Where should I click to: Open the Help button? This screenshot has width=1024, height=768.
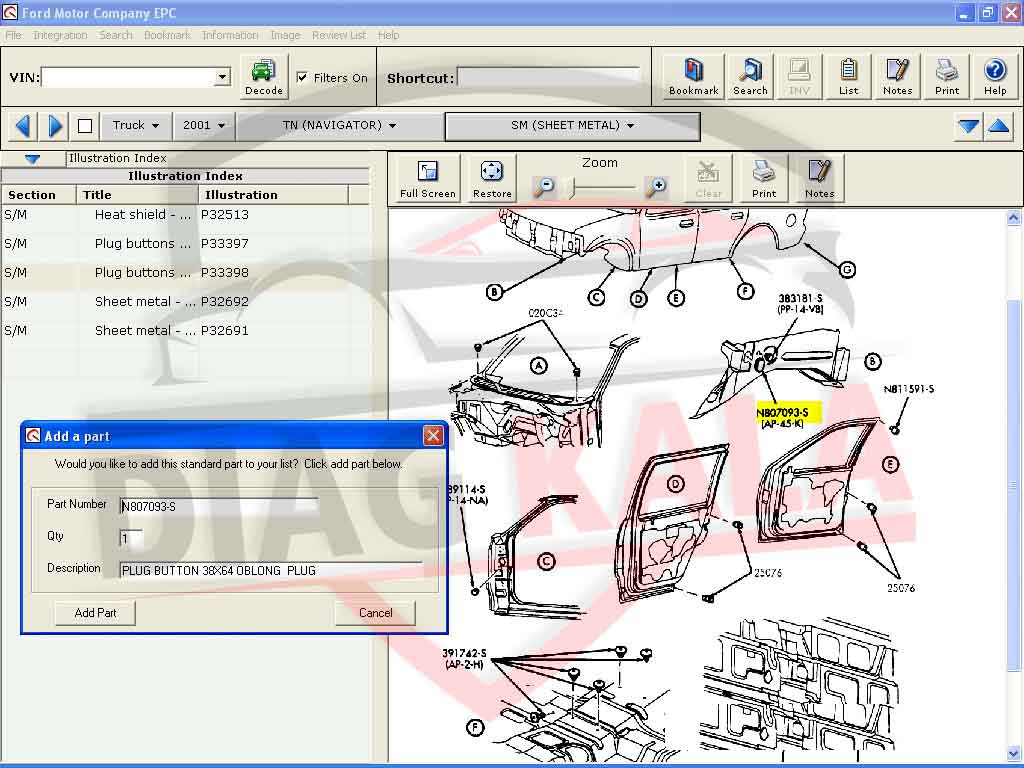point(995,76)
